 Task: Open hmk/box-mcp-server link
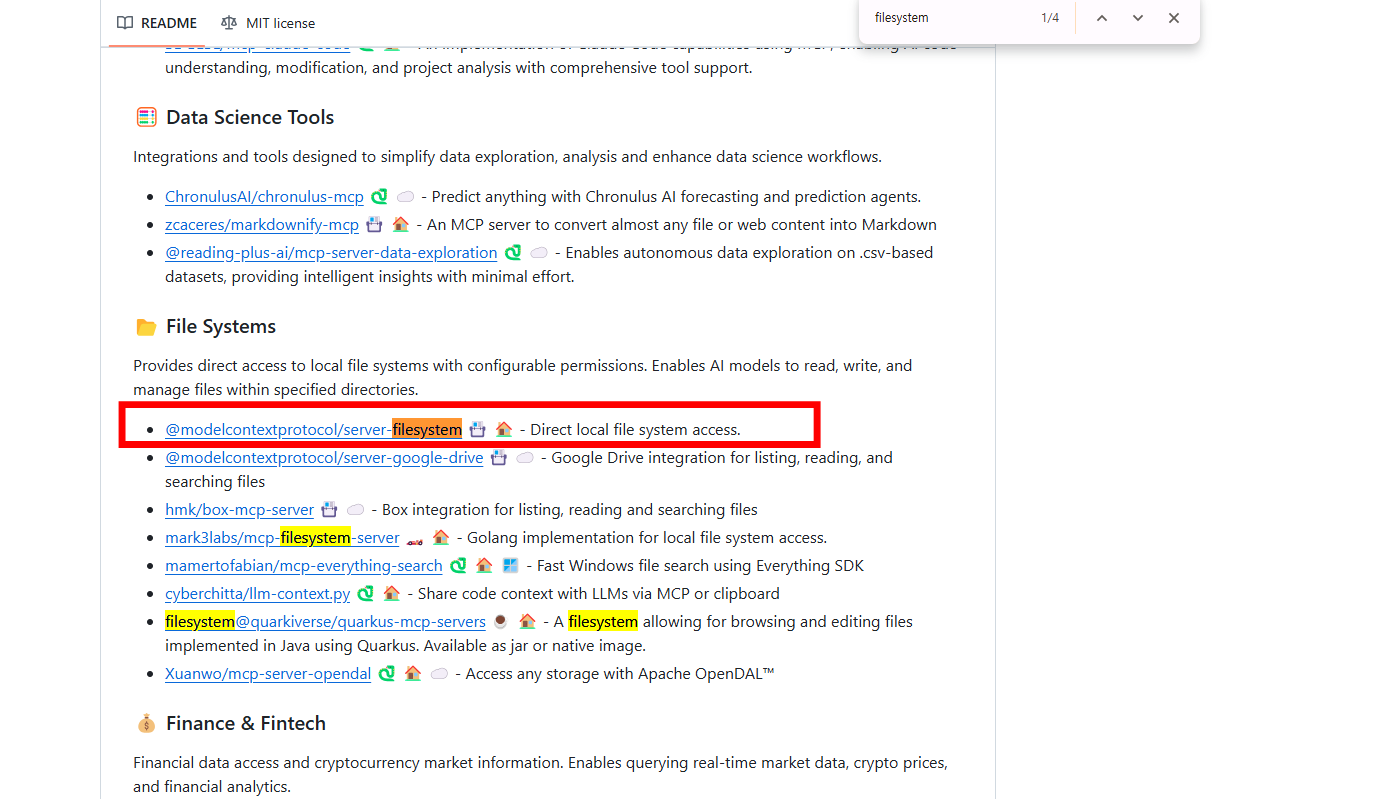point(239,510)
